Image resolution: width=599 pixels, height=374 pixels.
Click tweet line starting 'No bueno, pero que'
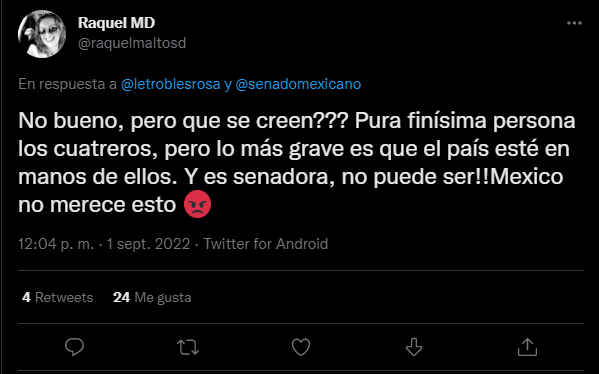[297, 121]
